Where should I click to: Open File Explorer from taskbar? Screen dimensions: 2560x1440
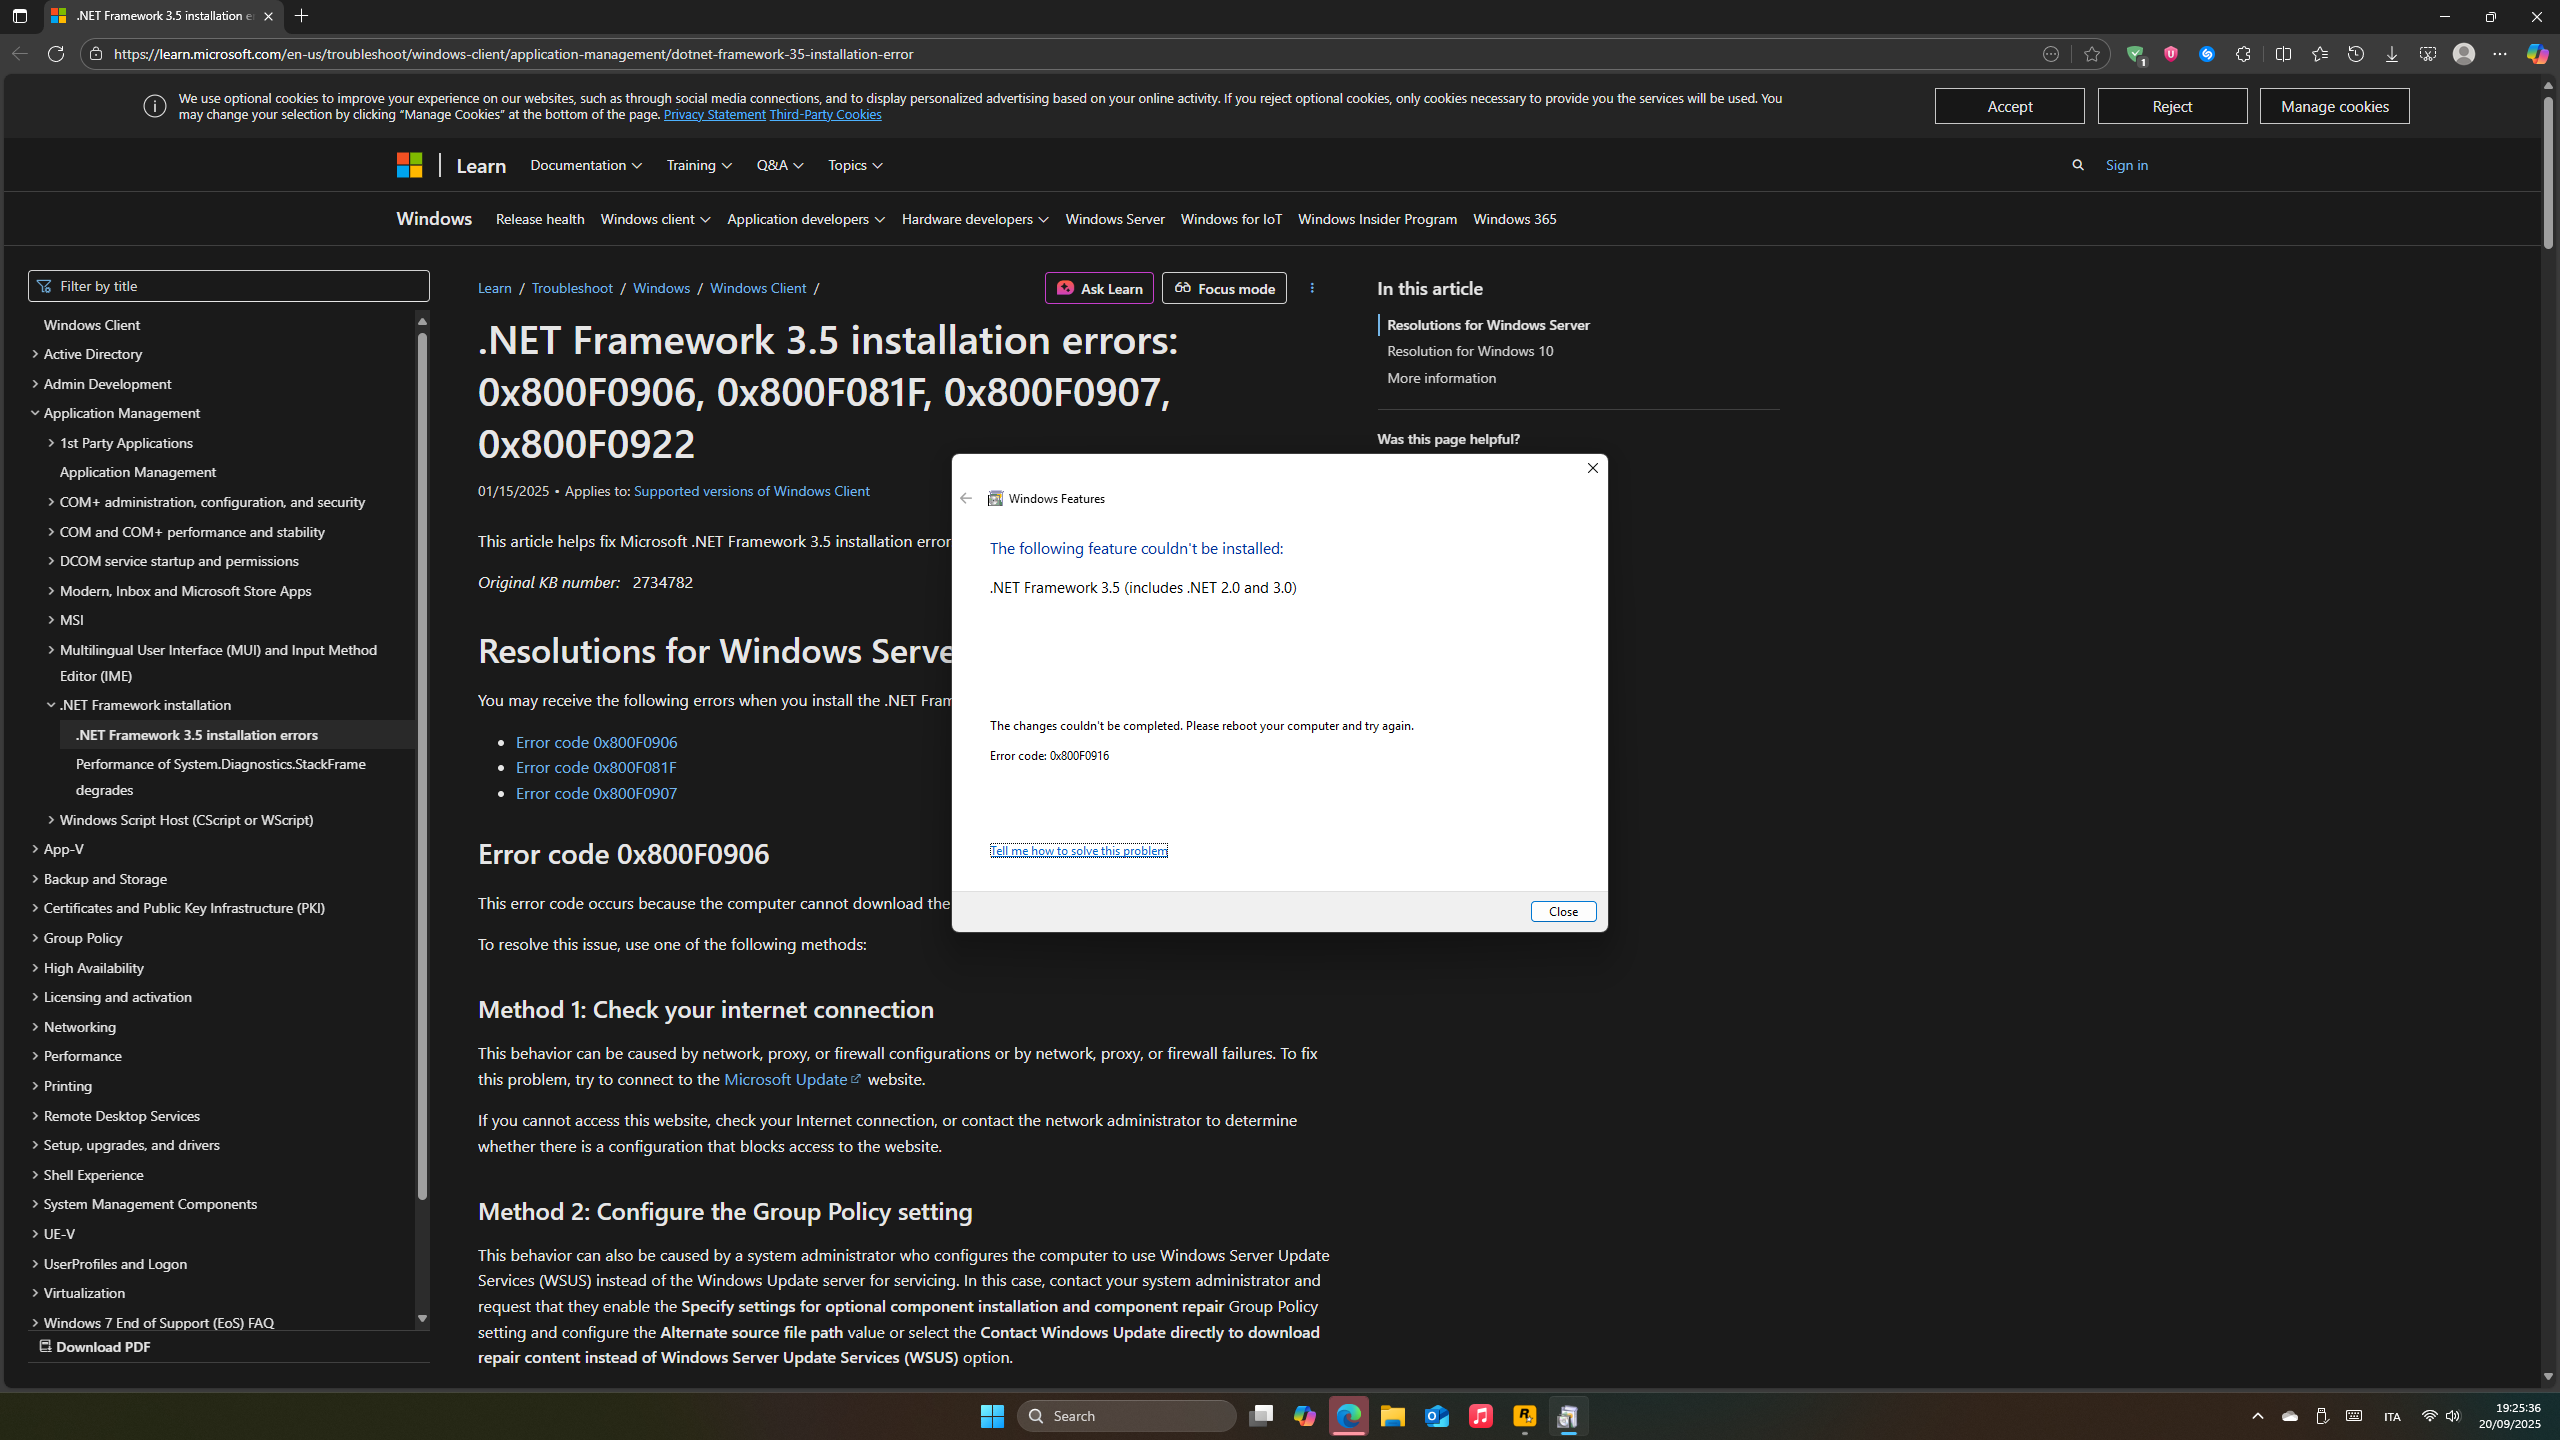tap(1392, 1416)
